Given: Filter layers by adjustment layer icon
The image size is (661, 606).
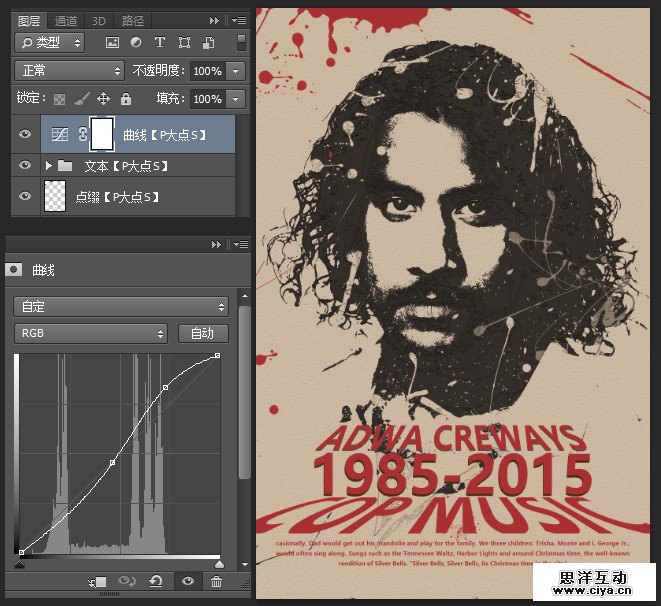Looking at the screenshot, I should click(x=136, y=42).
